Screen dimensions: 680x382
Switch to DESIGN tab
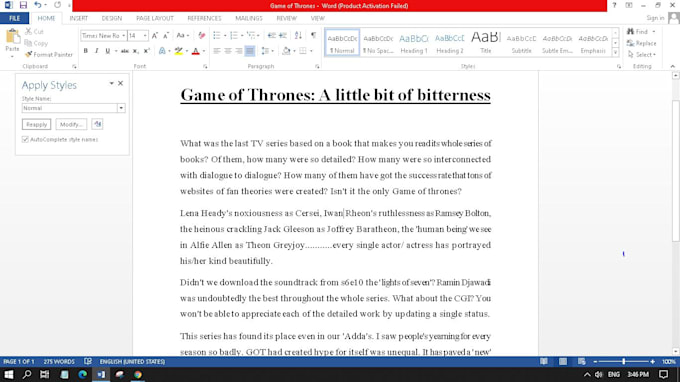coord(111,18)
